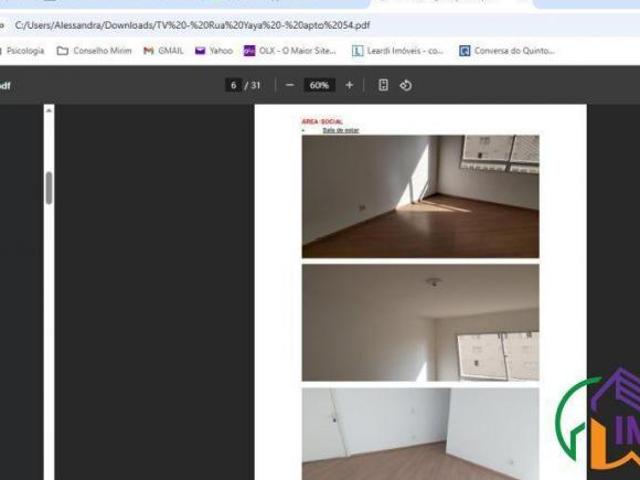Click the Conversa do Quinto bookmark favicon
Screen dimensions: 640x480
(x=464, y=51)
